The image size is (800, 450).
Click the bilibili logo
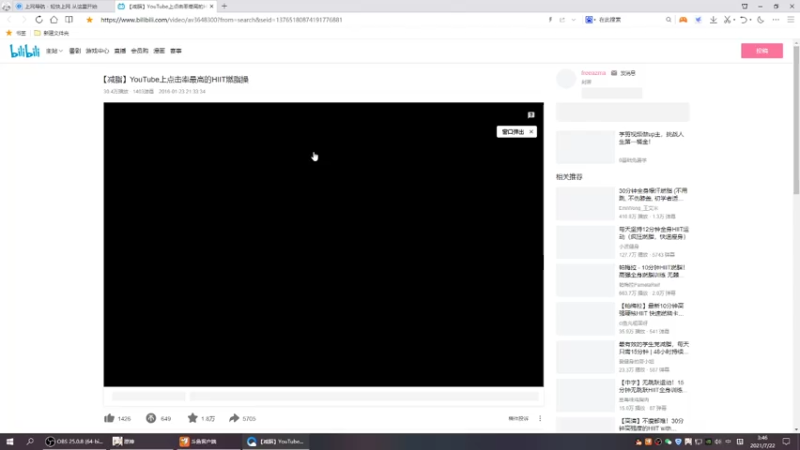click(24, 51)
